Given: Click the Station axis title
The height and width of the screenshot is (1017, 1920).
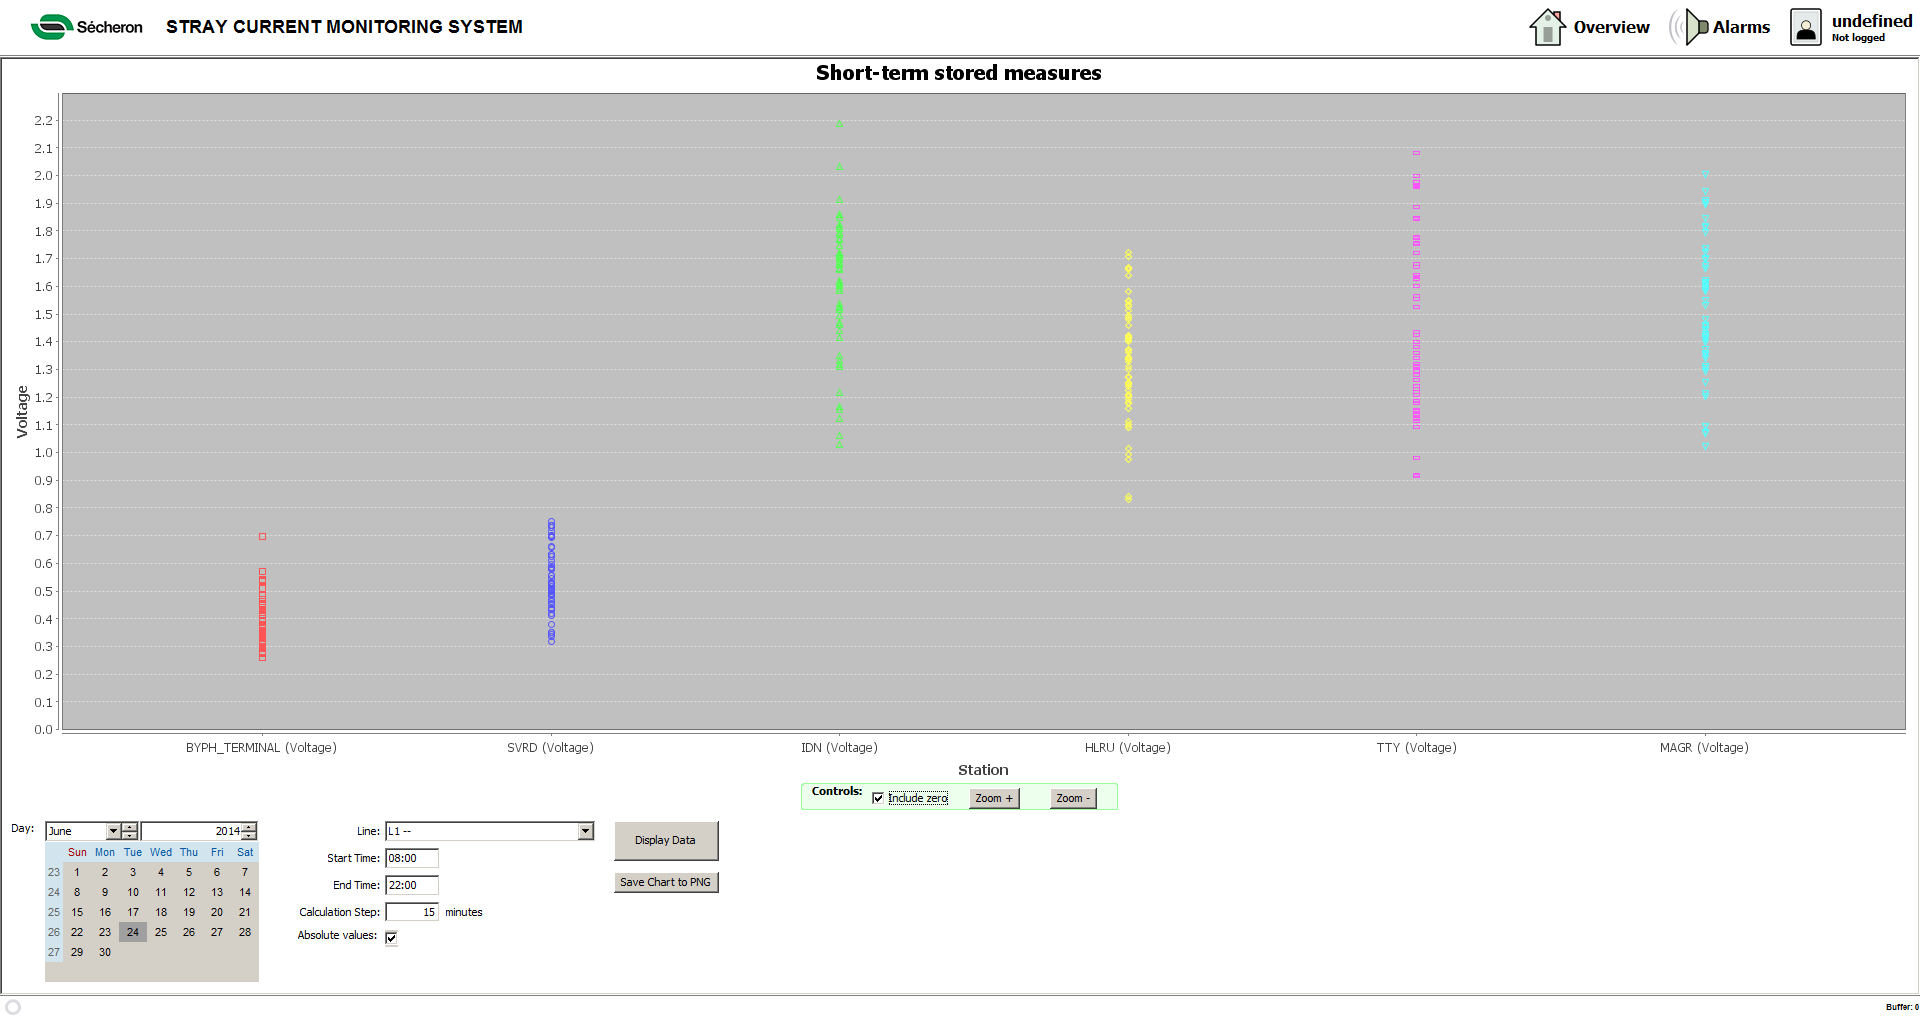Looking at the screenshot, I should pyautogui.click(x=983, y=770).
